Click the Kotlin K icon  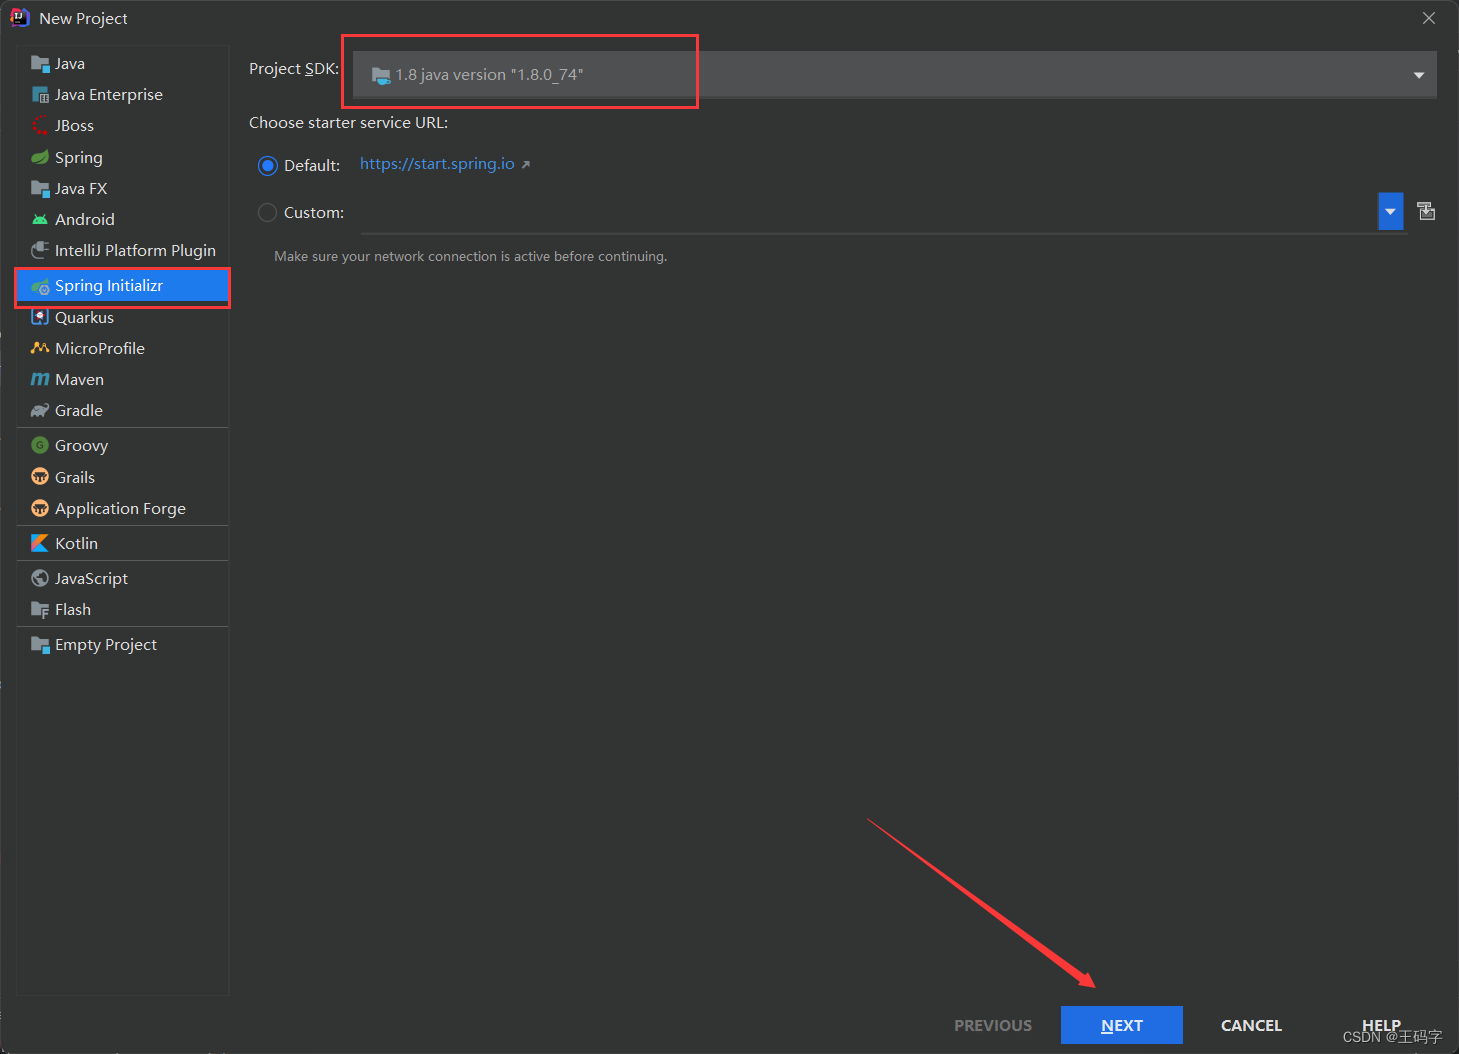point(40,543)
